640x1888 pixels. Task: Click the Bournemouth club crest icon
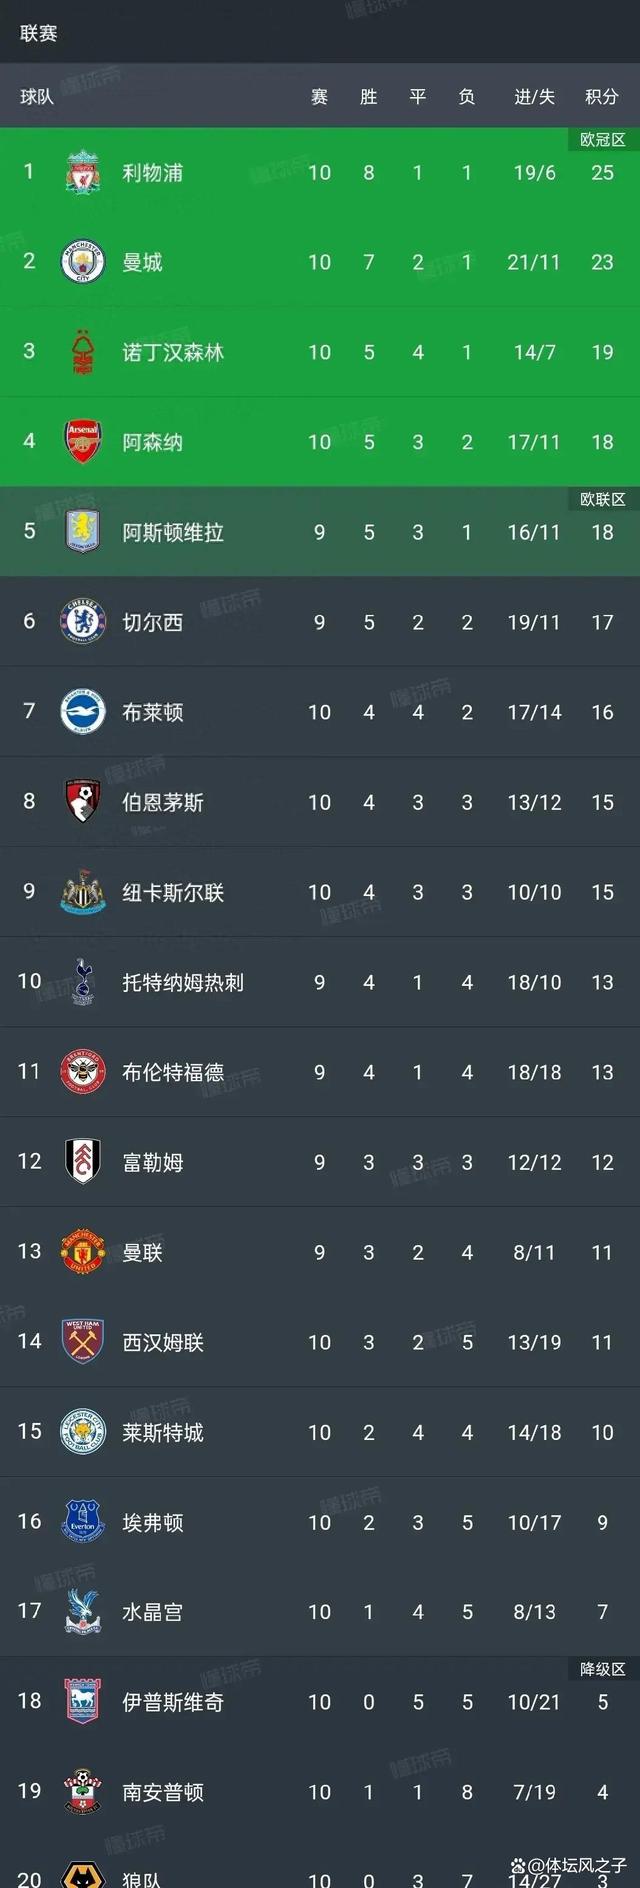(83, 802)
